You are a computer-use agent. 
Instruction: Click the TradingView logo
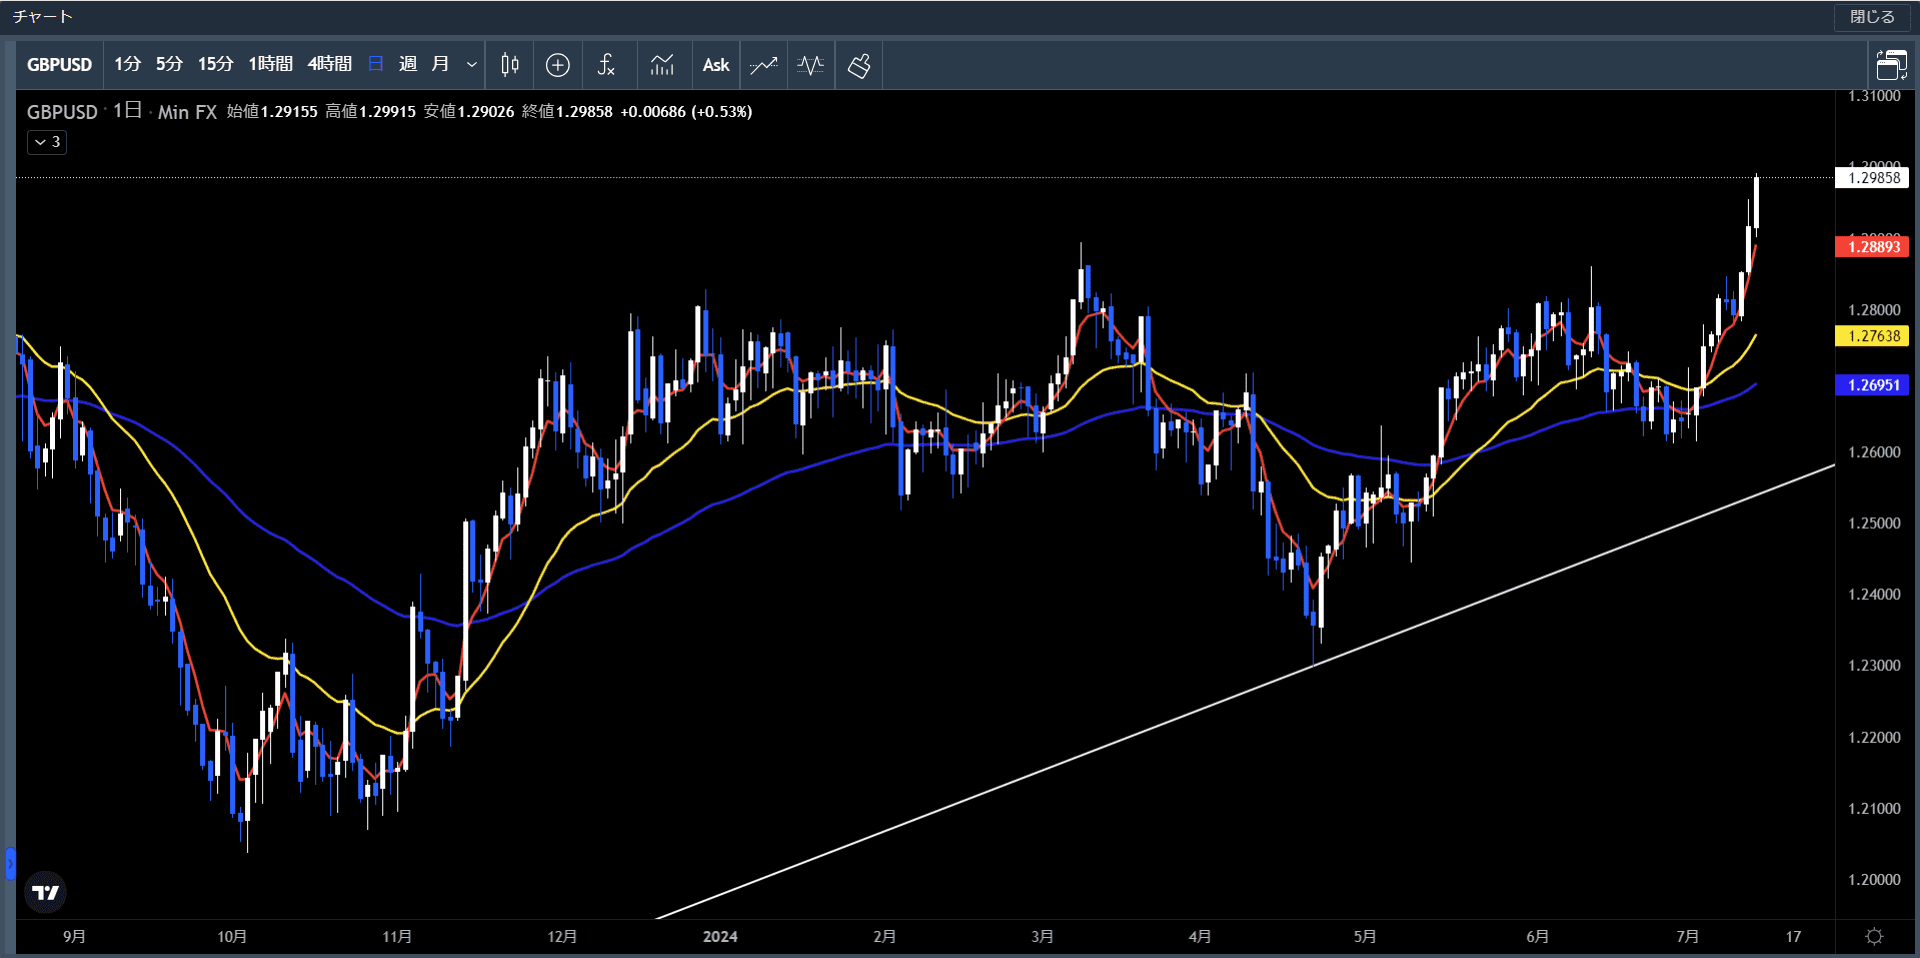coord(45,892)
